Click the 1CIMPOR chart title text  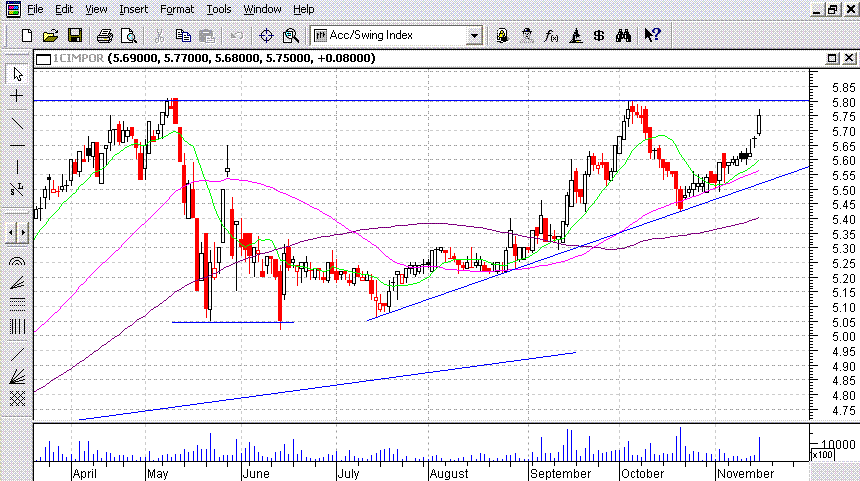(78, 58)
